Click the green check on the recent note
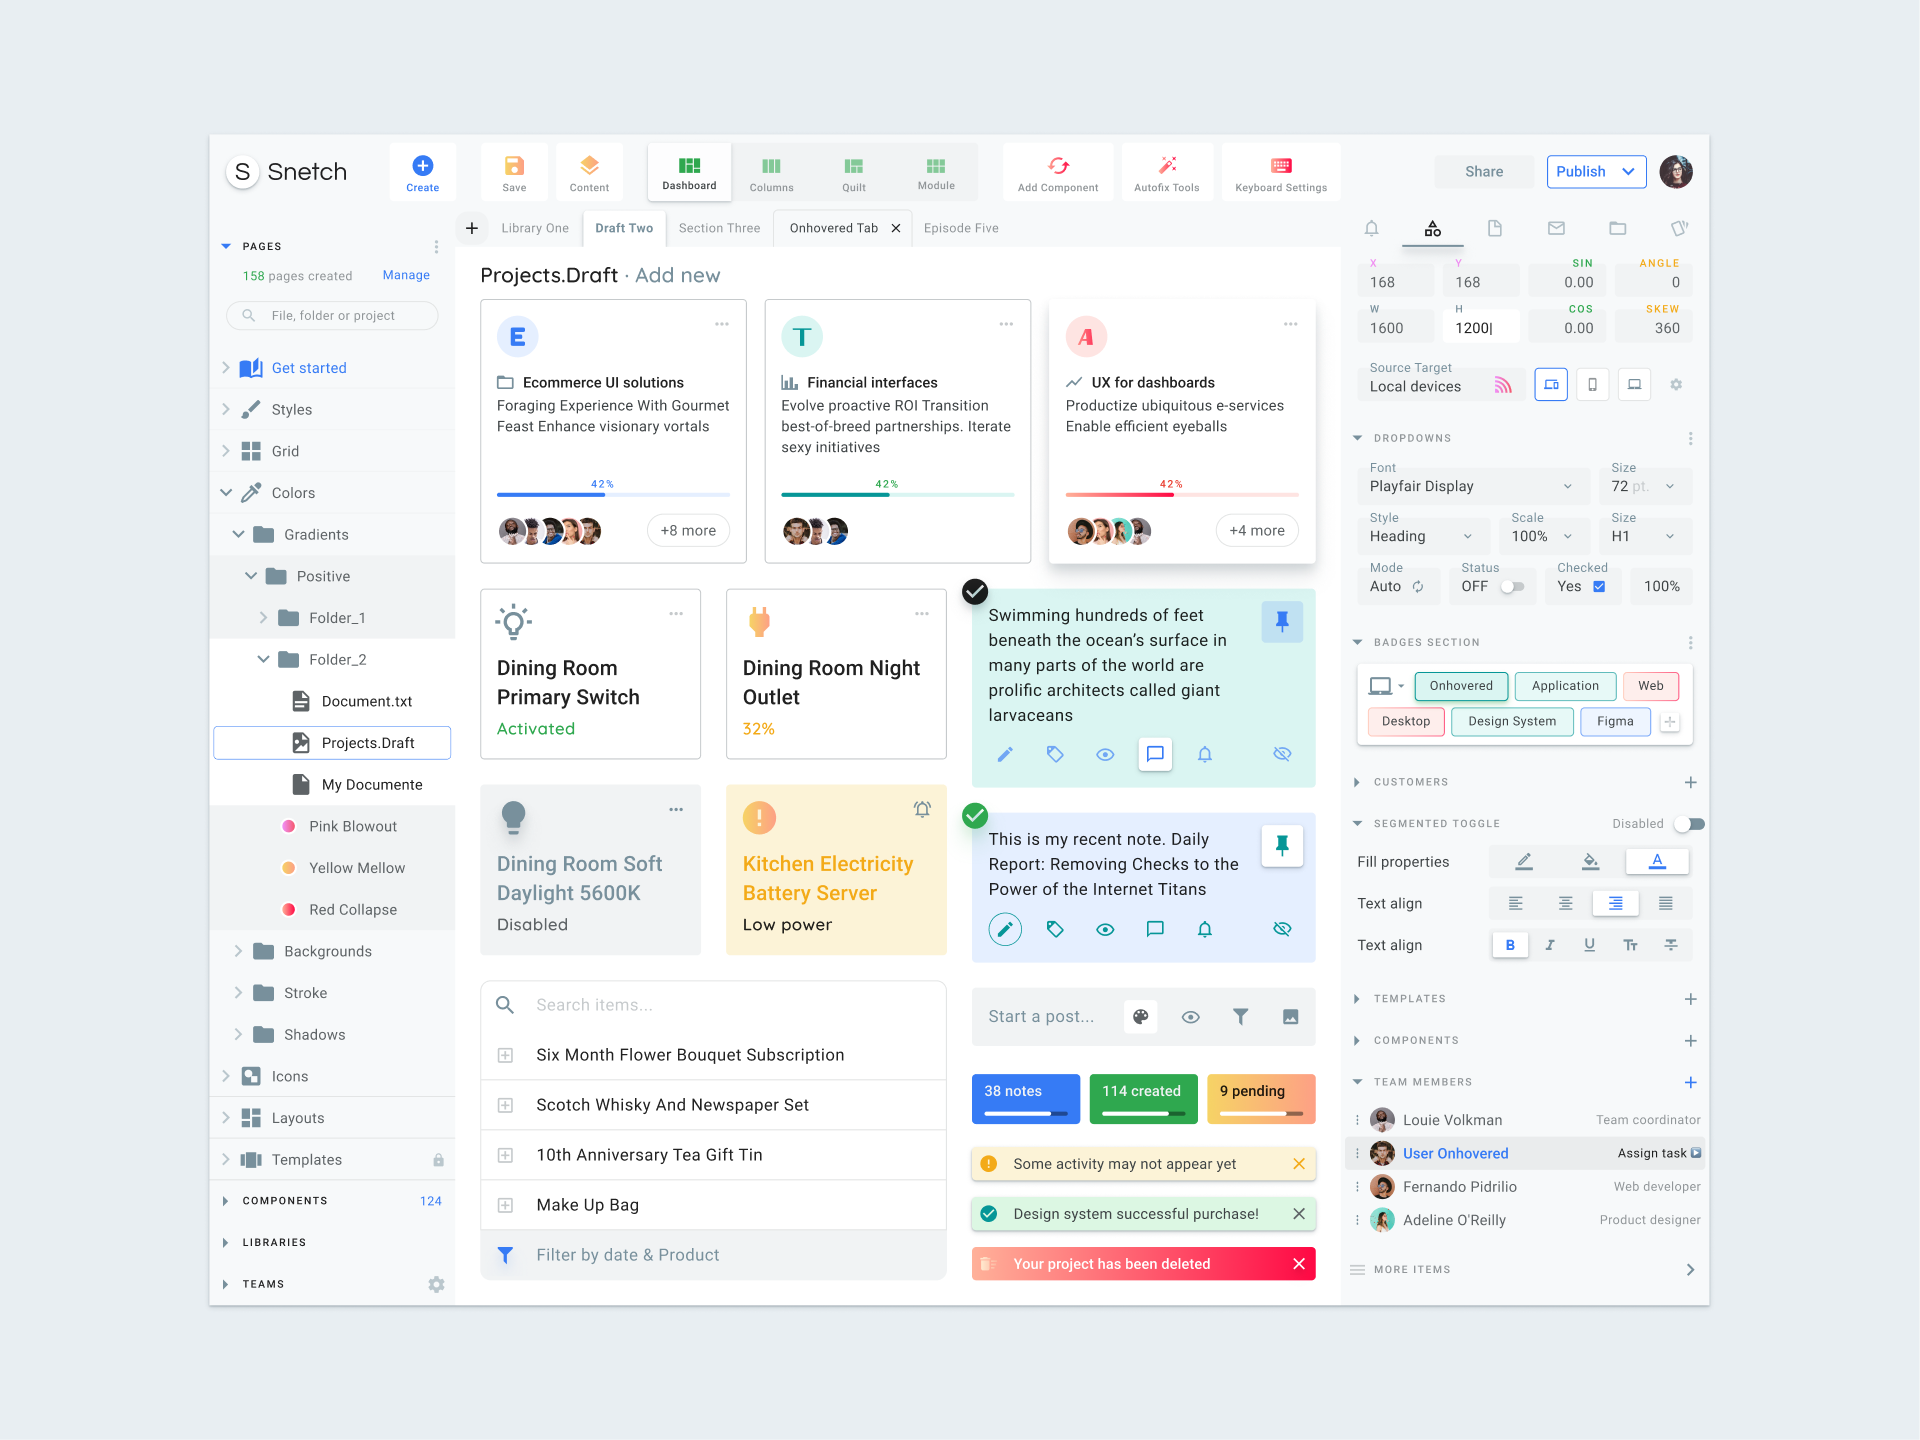Viewport: 1920px width, 1440px height. pyautogui.click(x=975, y=816)
